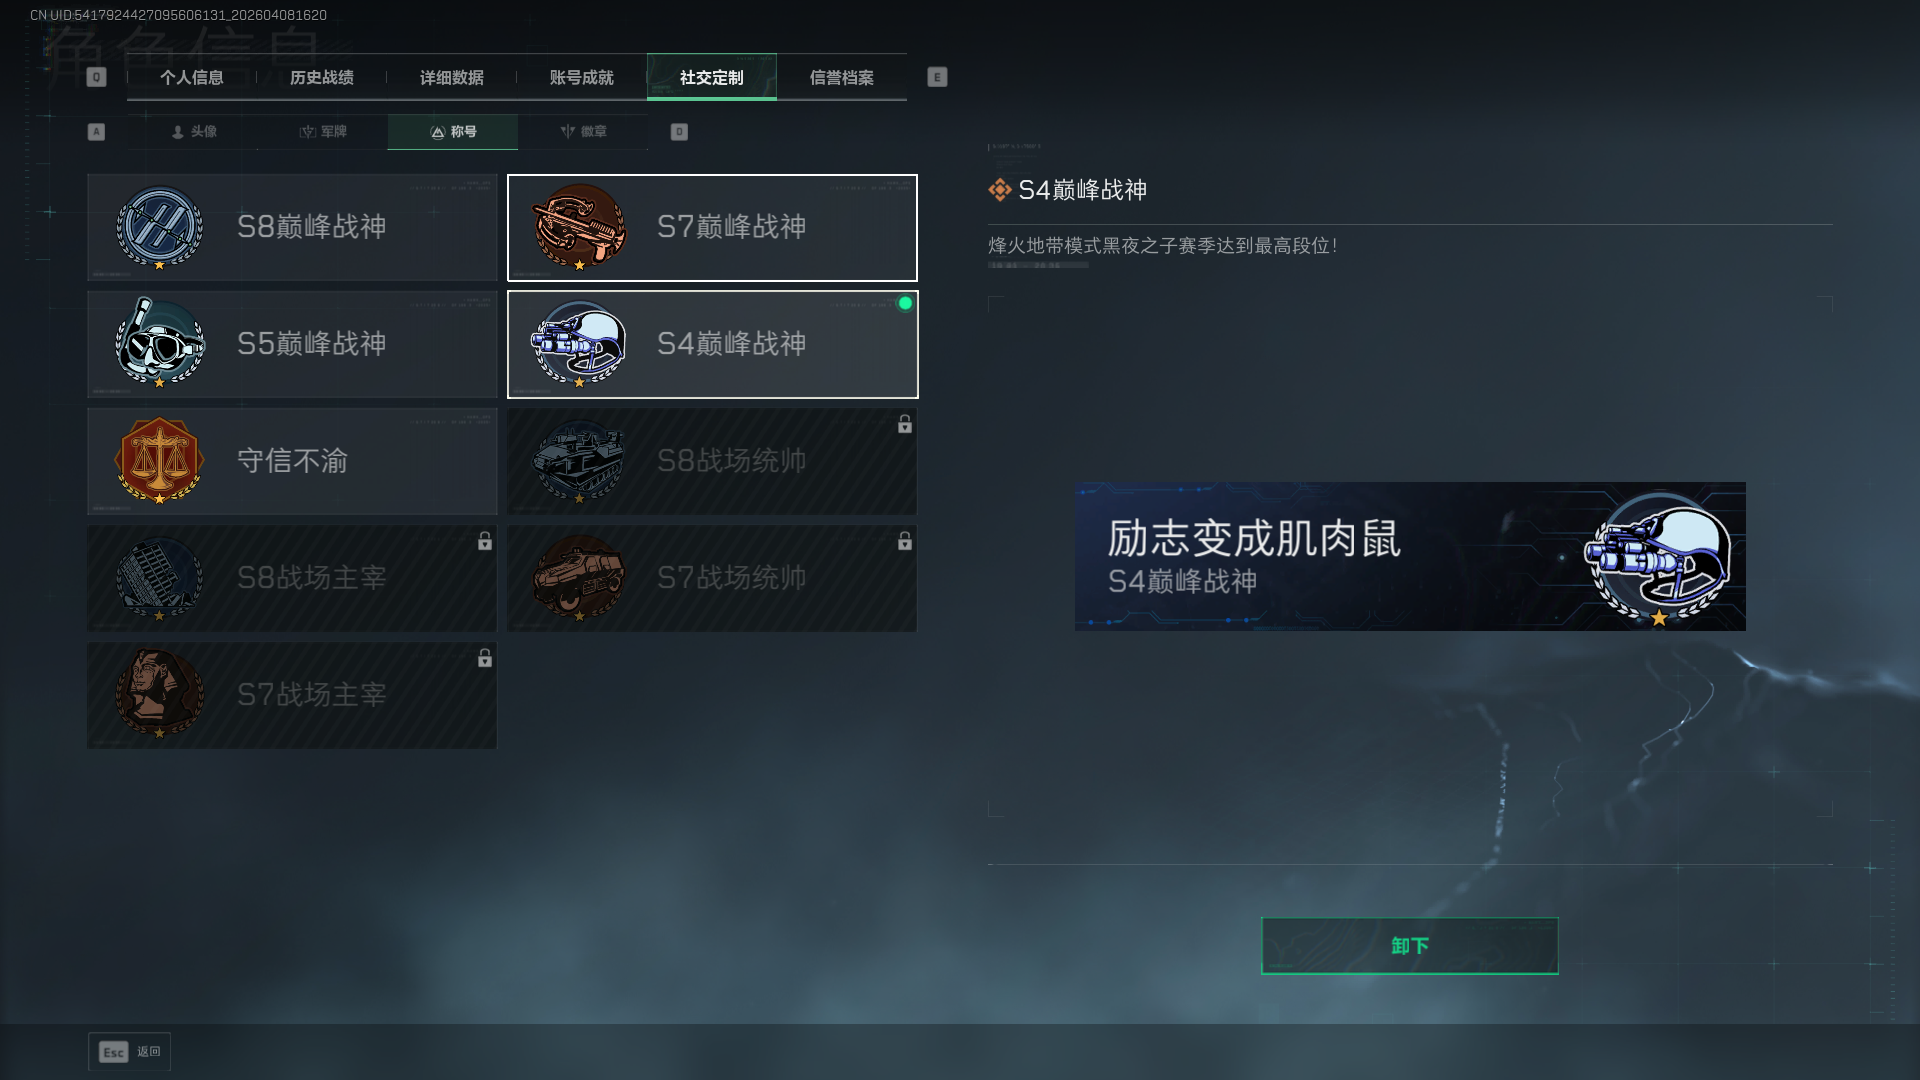Click the S7巅峰战神 crossbow badge icon
Screen dimensions: 1920x1080
pyautogui.click(x=579, y=228)
